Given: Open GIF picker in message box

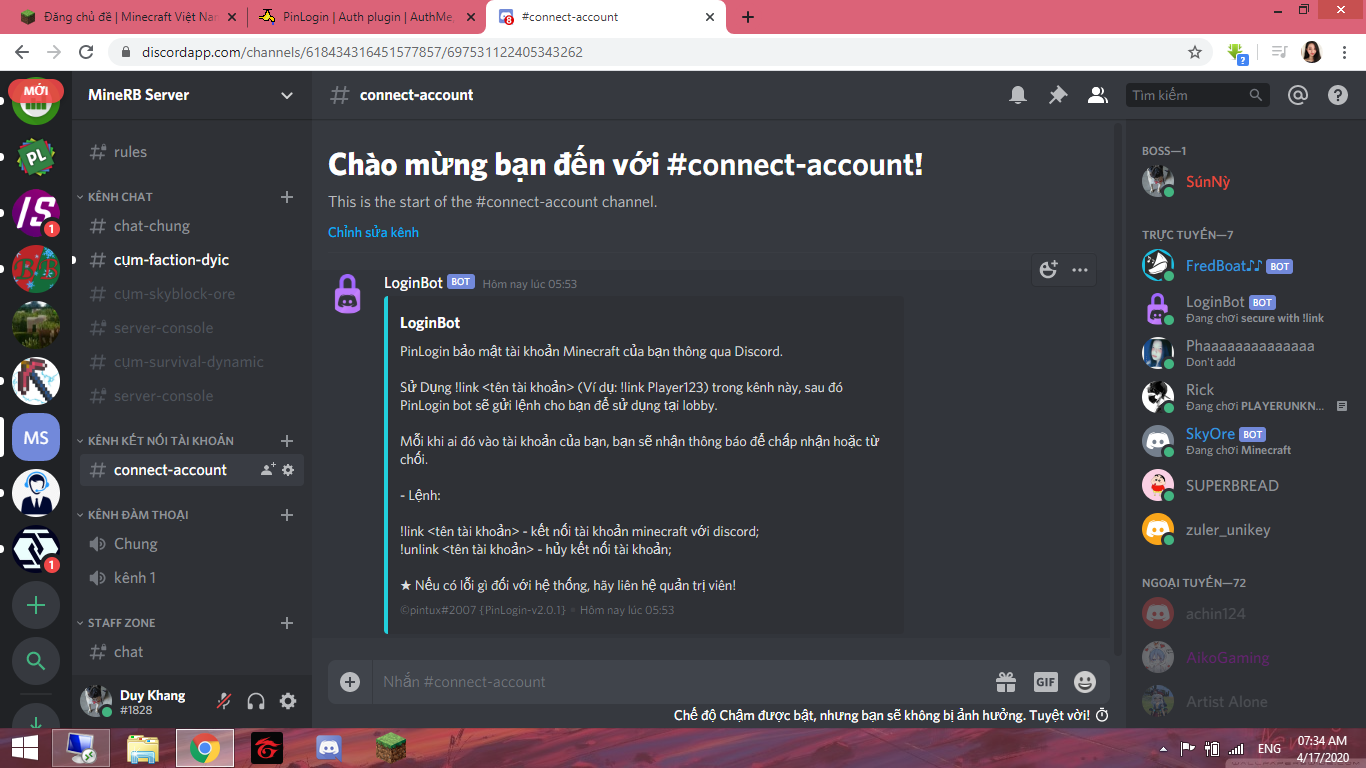Looking at the screenshot, I should (1045, 682).
